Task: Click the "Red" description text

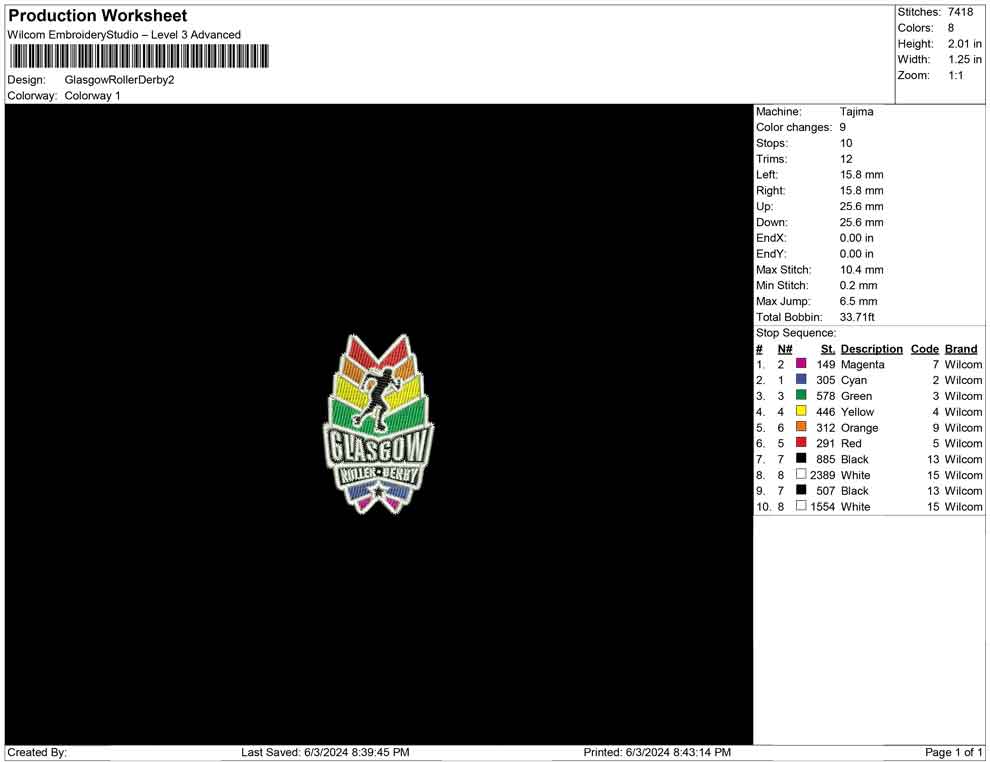Action: (851, 444)
